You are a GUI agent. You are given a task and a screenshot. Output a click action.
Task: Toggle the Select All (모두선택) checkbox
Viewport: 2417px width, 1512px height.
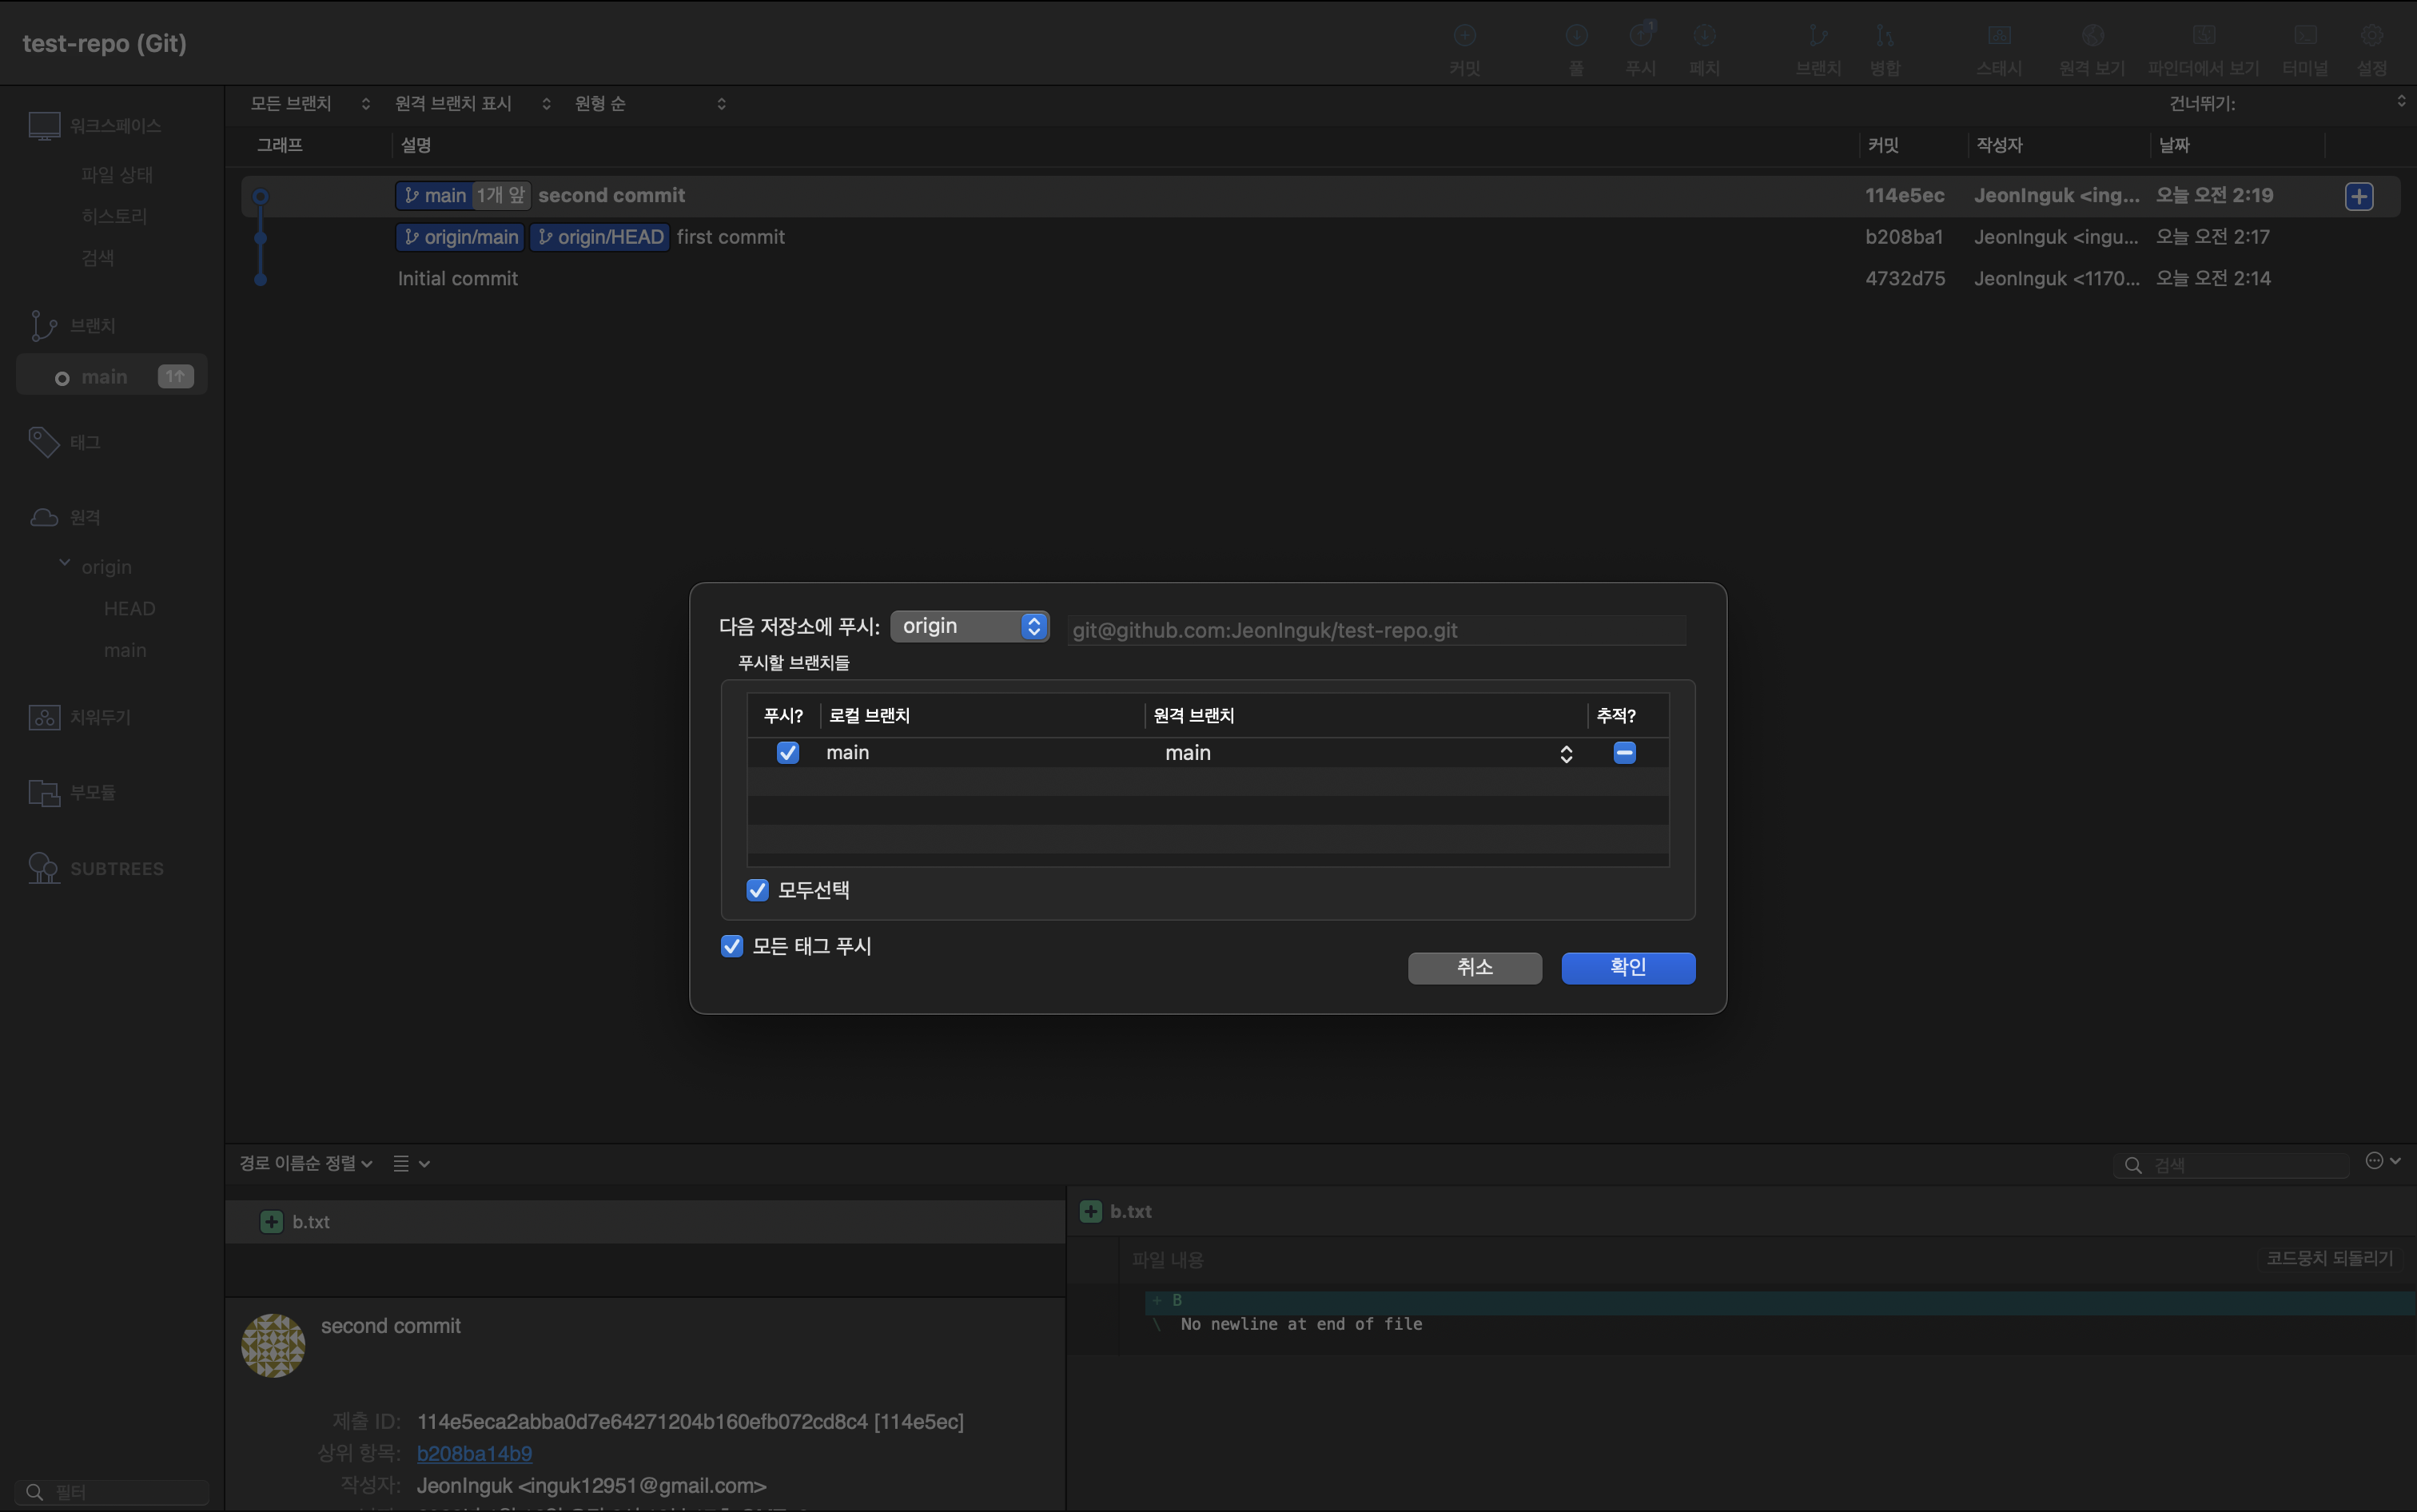point(758,890)
